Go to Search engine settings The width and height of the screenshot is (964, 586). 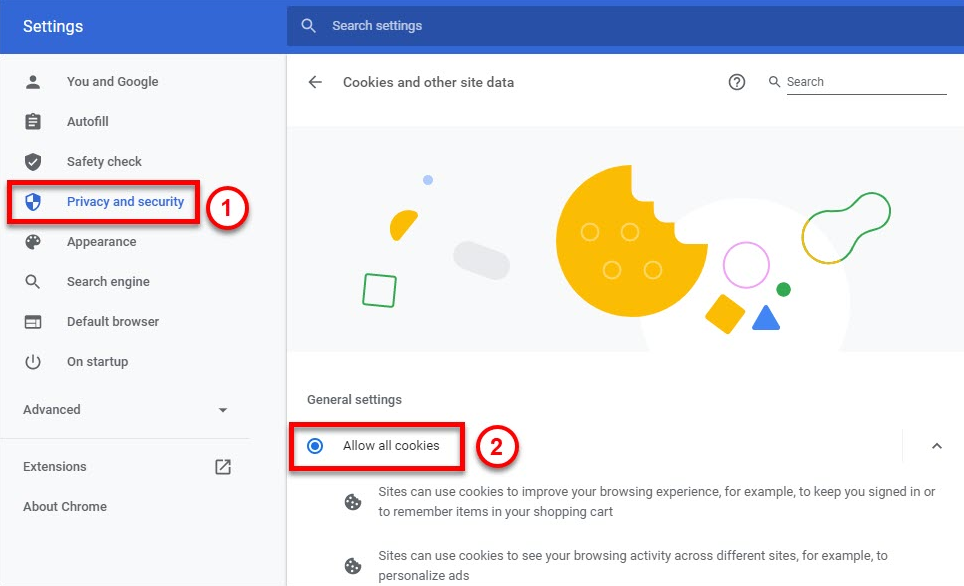coord(108,282)
